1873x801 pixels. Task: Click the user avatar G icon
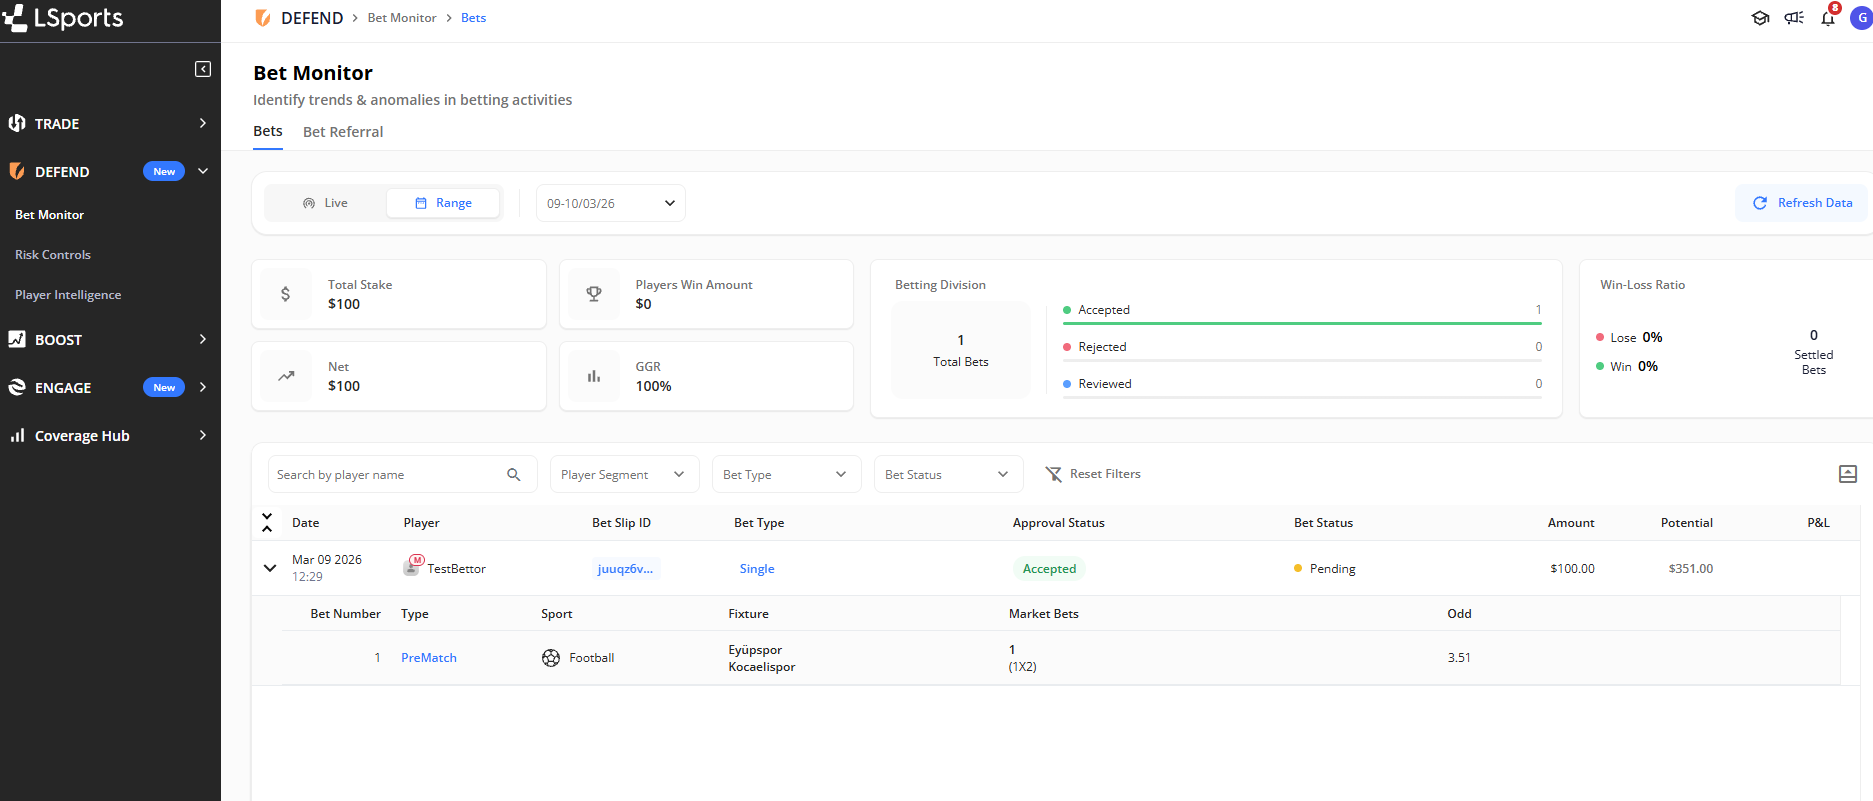pyautogui.click(x=1861, y=18)
